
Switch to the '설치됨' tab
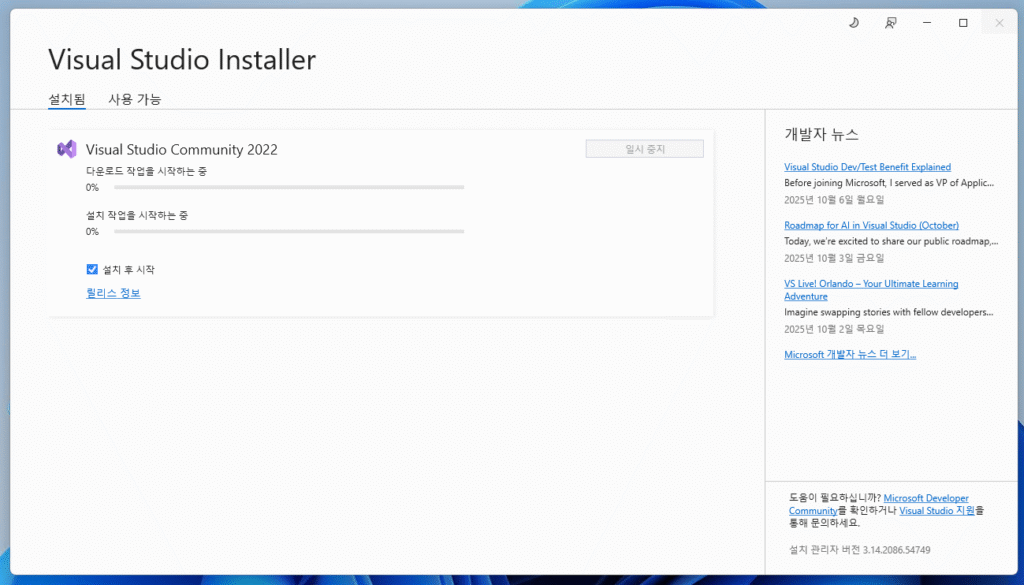tap(67, 99)
